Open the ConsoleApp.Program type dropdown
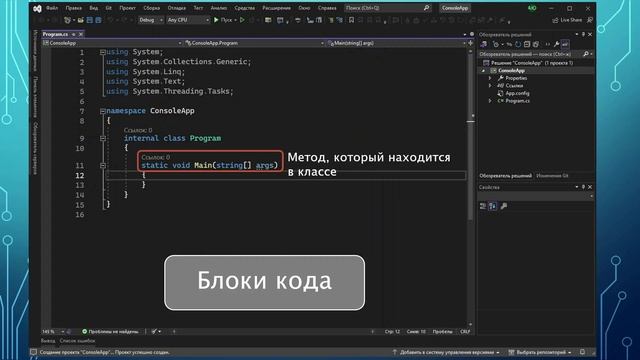Screen dimensions: 640x360 pyautogui.click(x=254, y=43)
